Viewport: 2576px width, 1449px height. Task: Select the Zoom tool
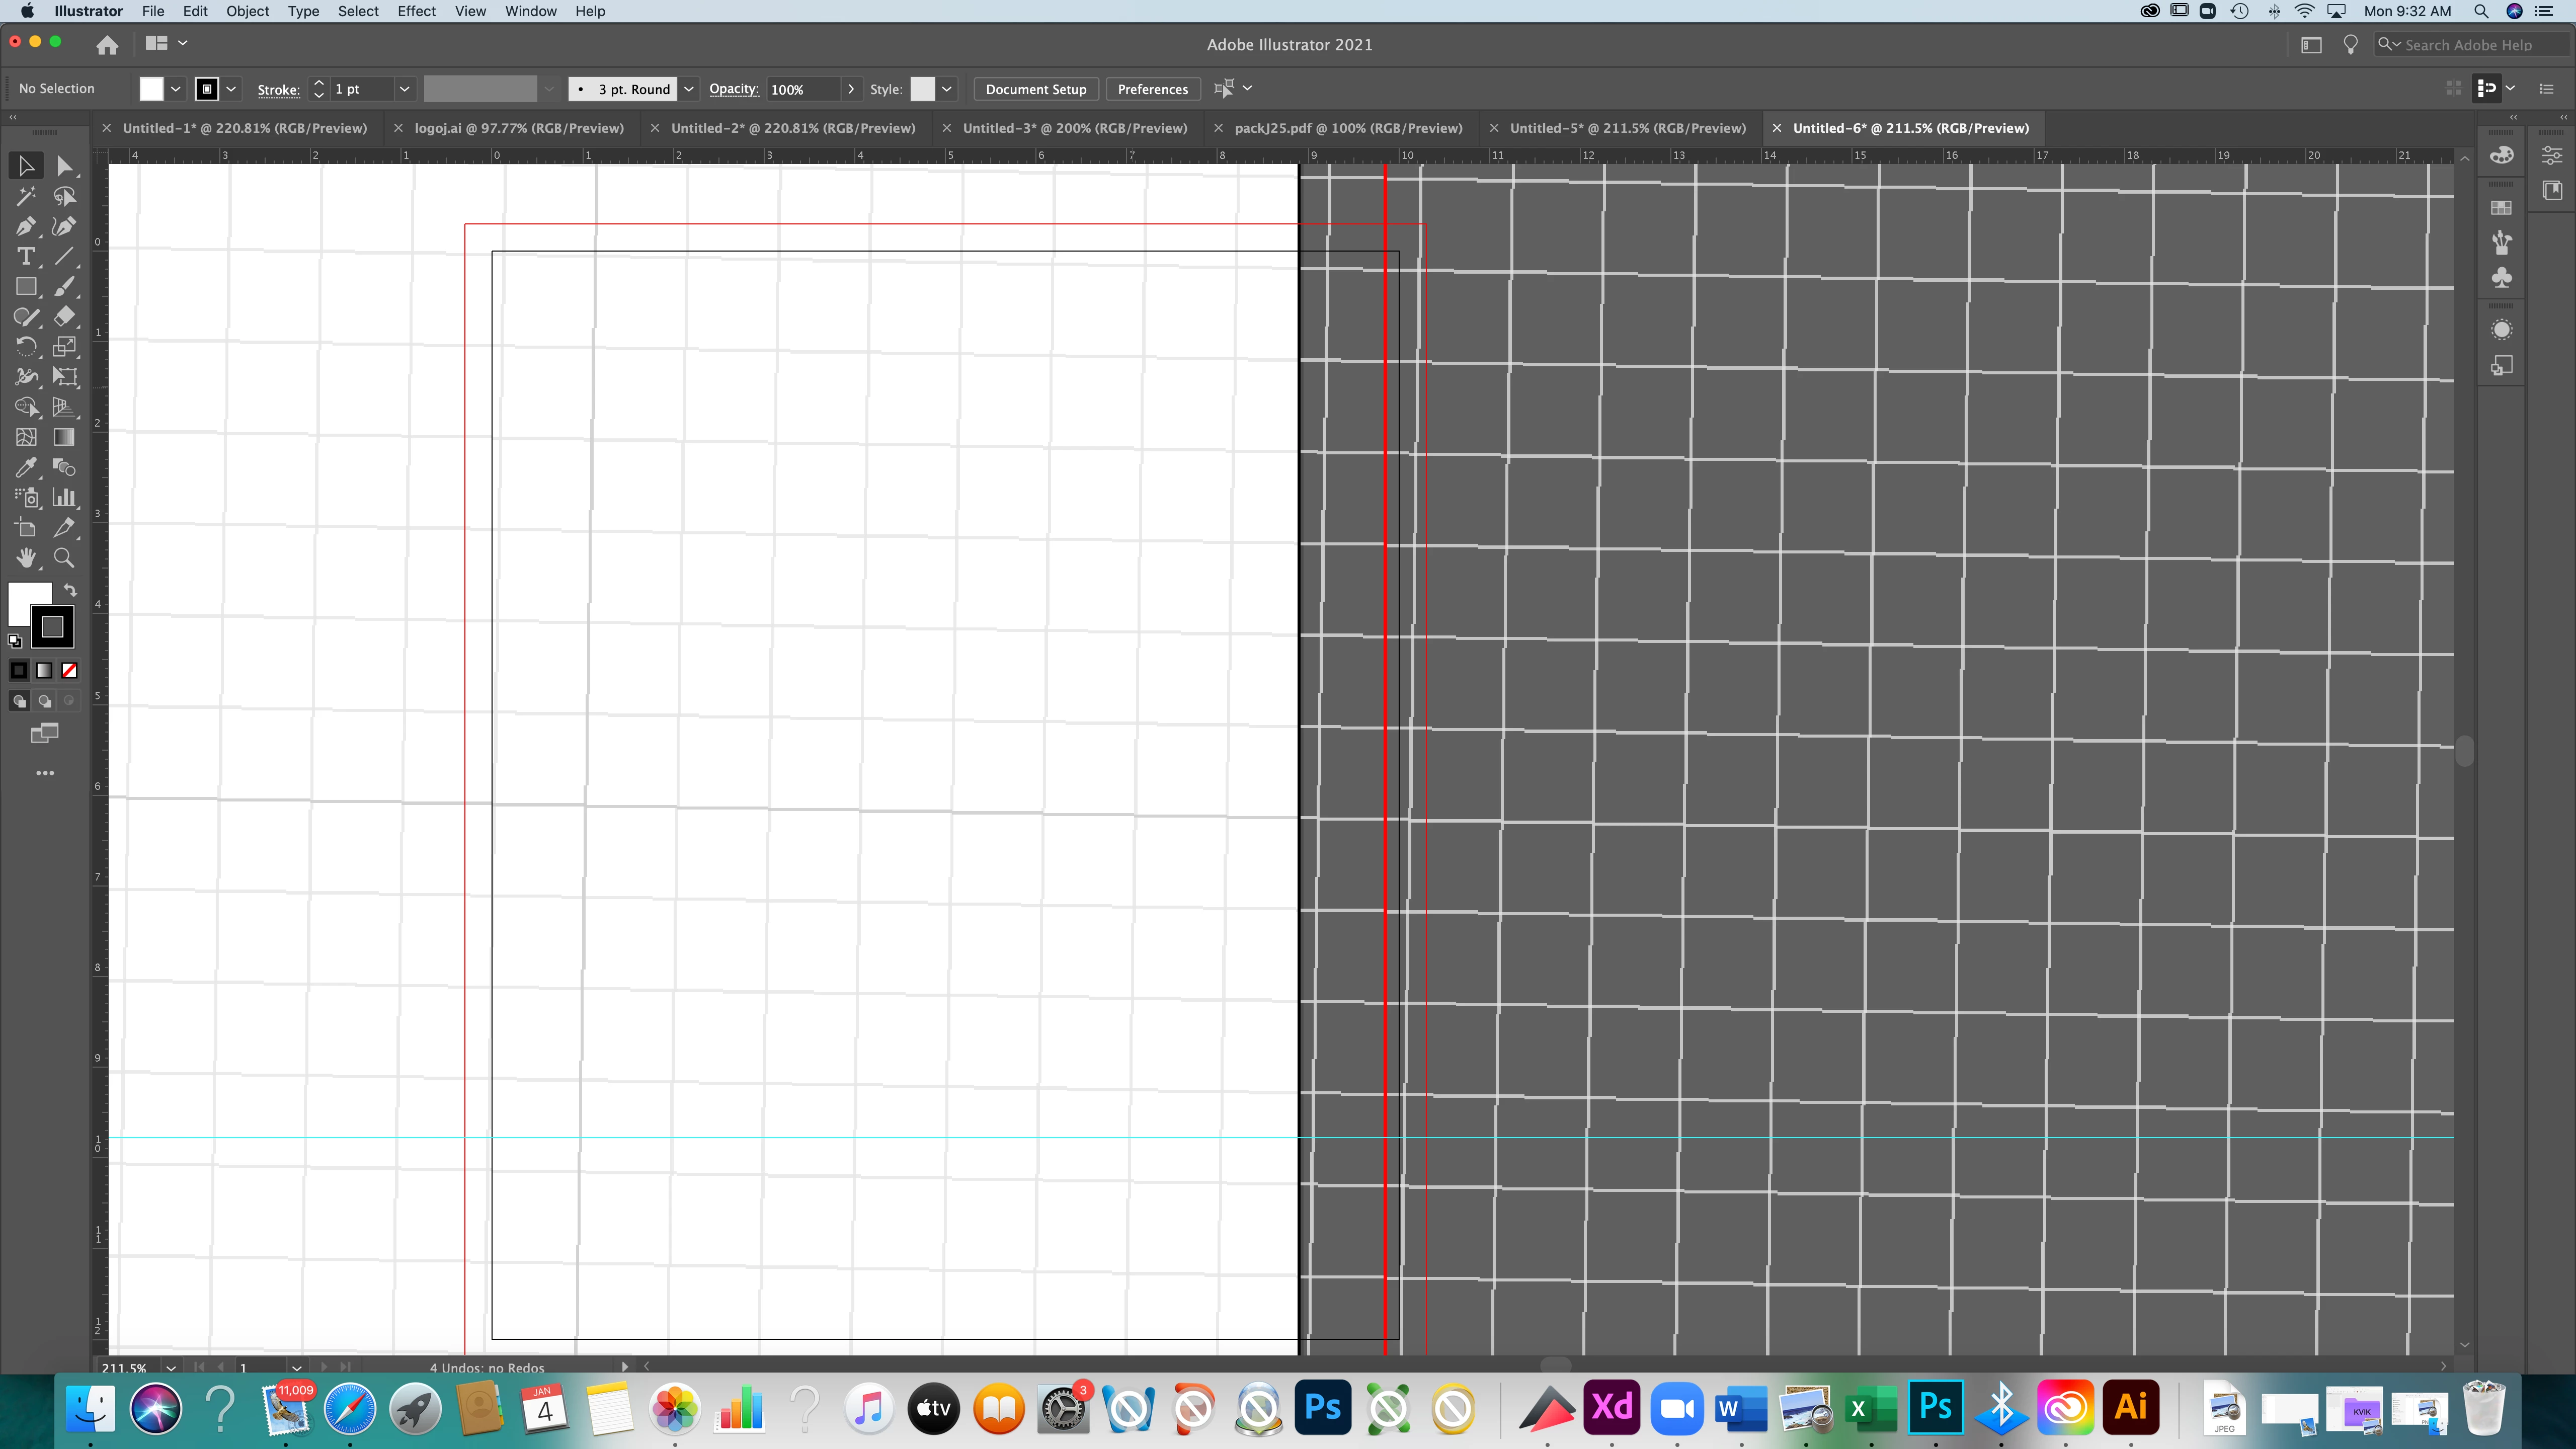click(x=64, y=558)
